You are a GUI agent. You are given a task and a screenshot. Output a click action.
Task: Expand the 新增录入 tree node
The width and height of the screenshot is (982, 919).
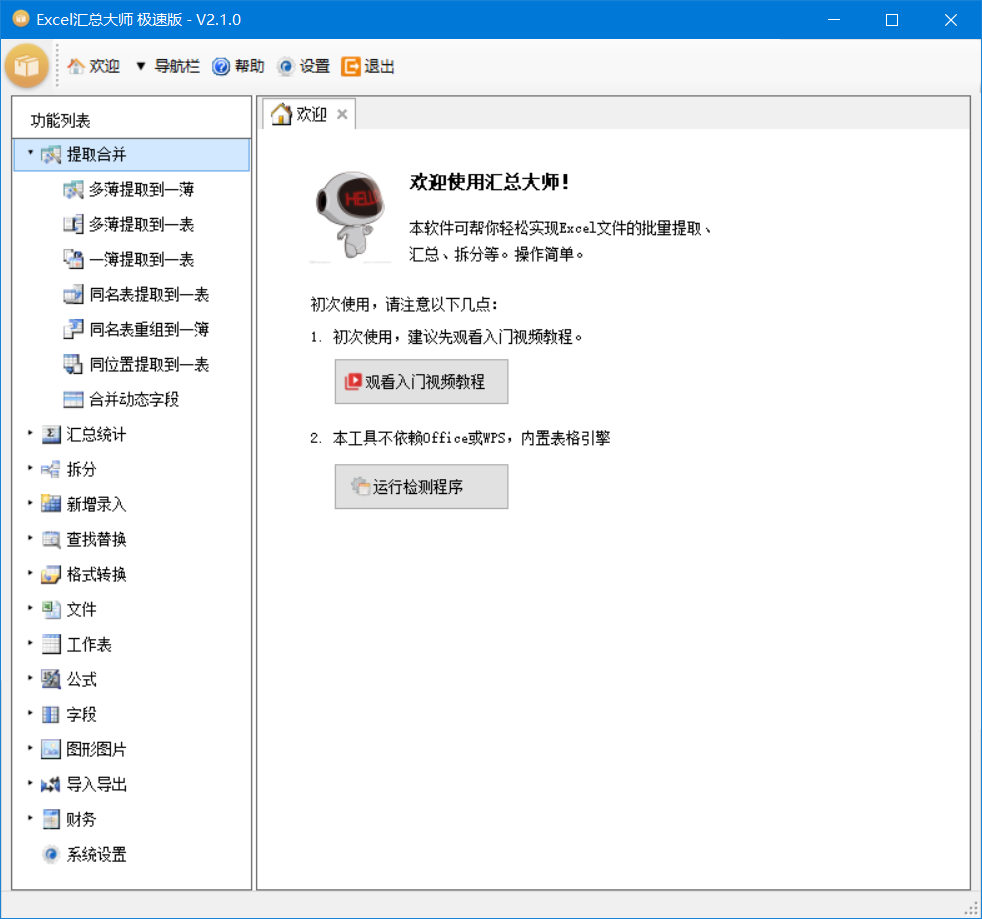[x=30, y=502]
